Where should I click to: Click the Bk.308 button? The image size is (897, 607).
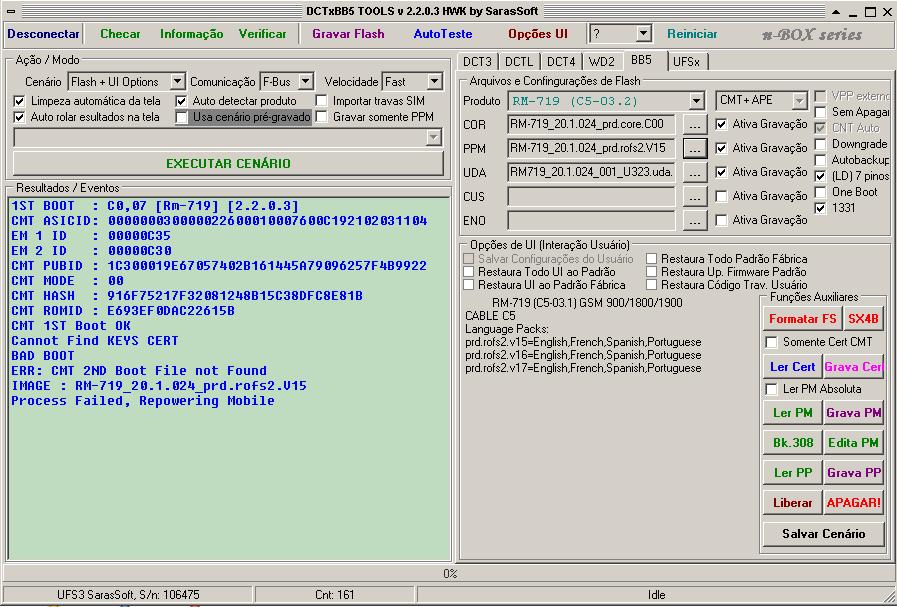coord(792,443)
